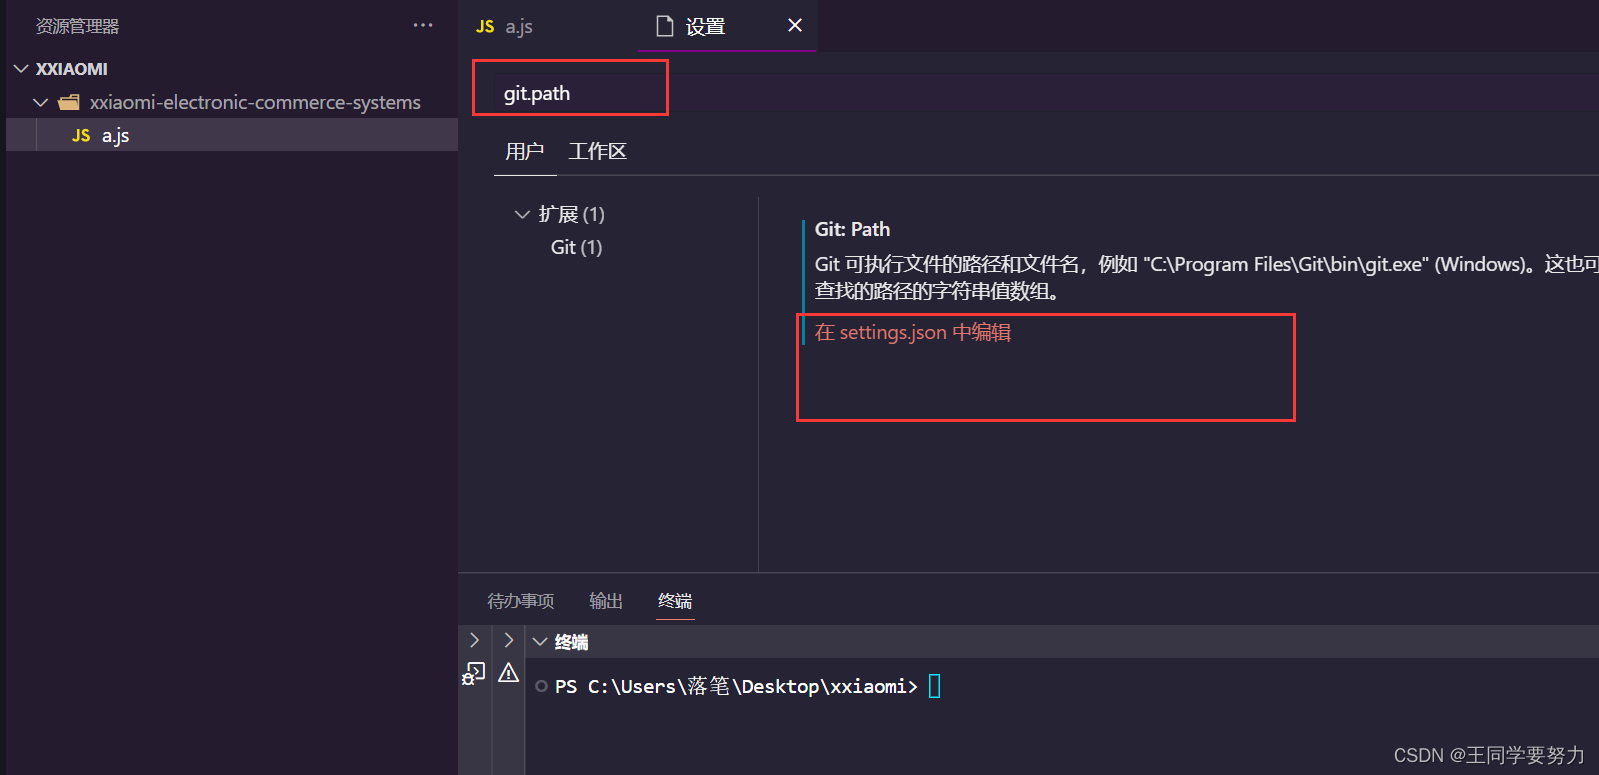Click the folder icon beside xxiaomi-electronic-commerce-systems

(69, 102)
